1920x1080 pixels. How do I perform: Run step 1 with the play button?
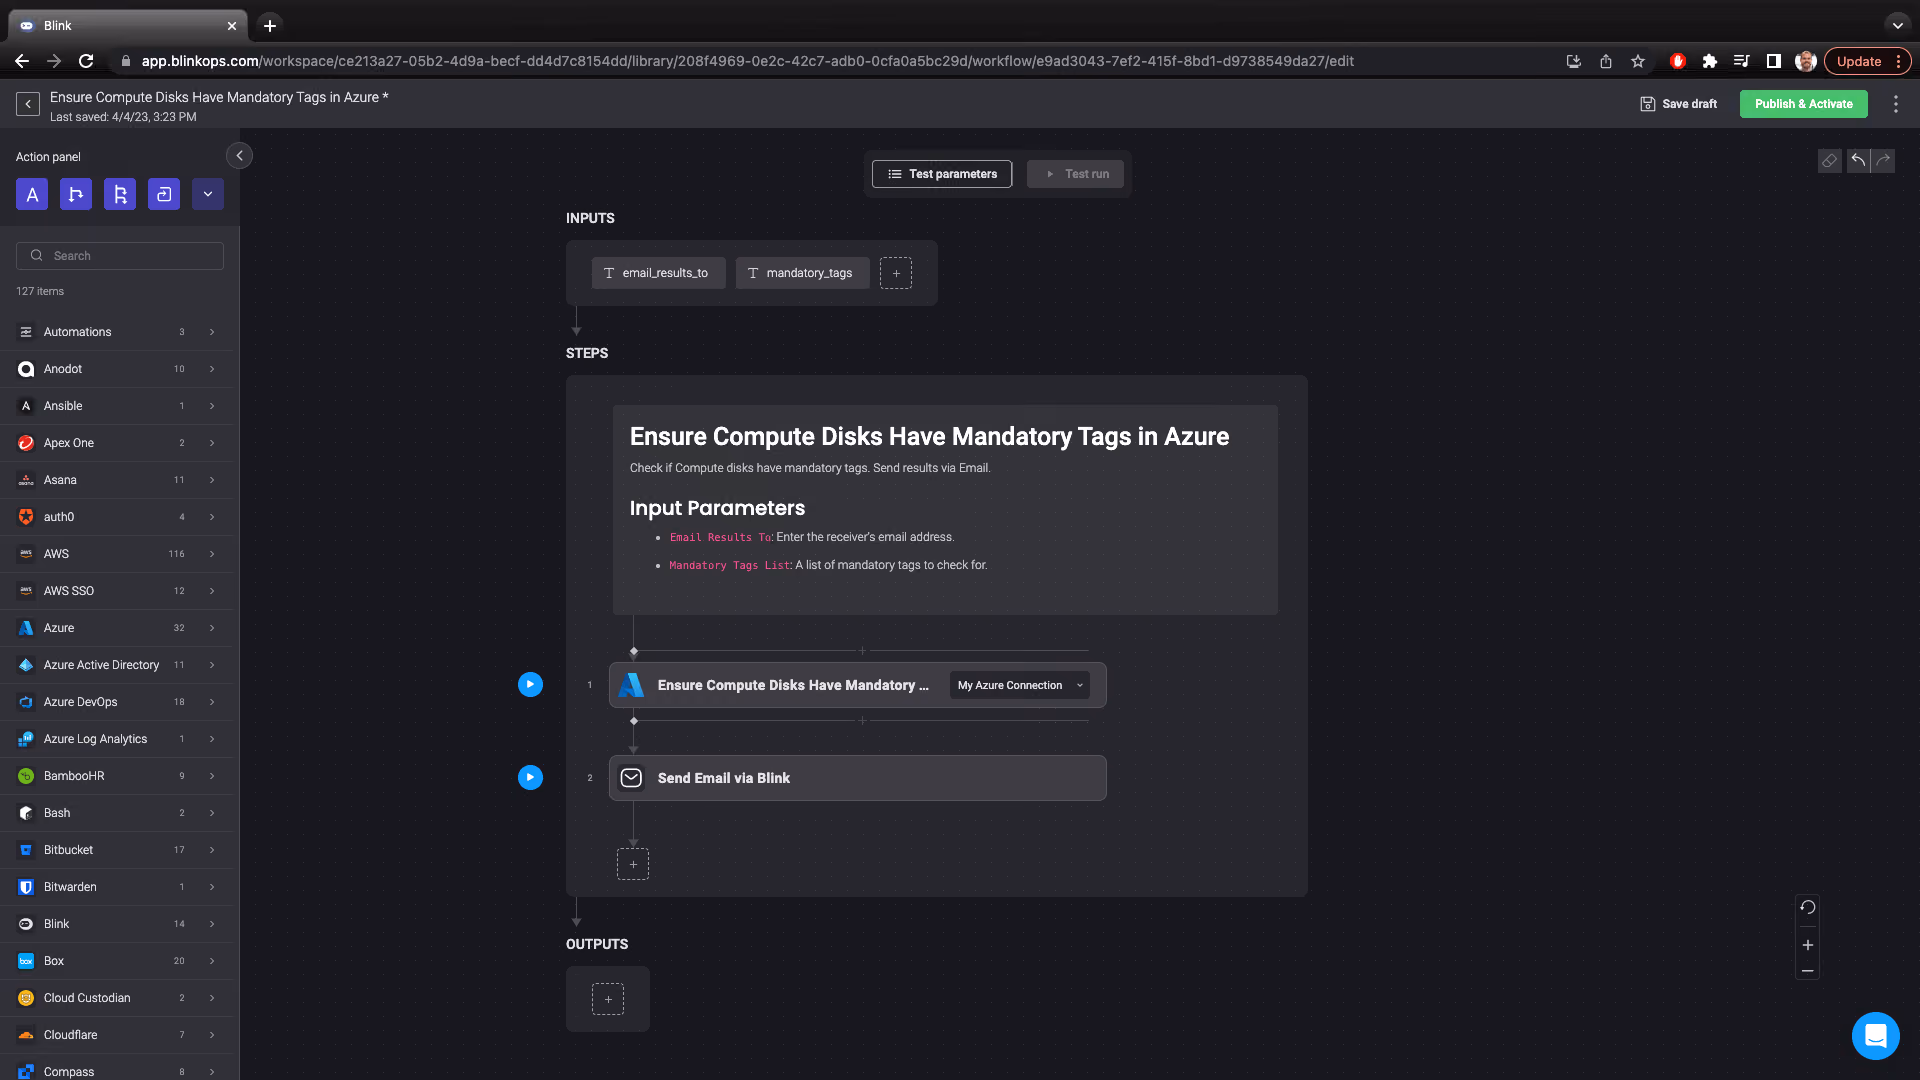[x=530, y=685]
